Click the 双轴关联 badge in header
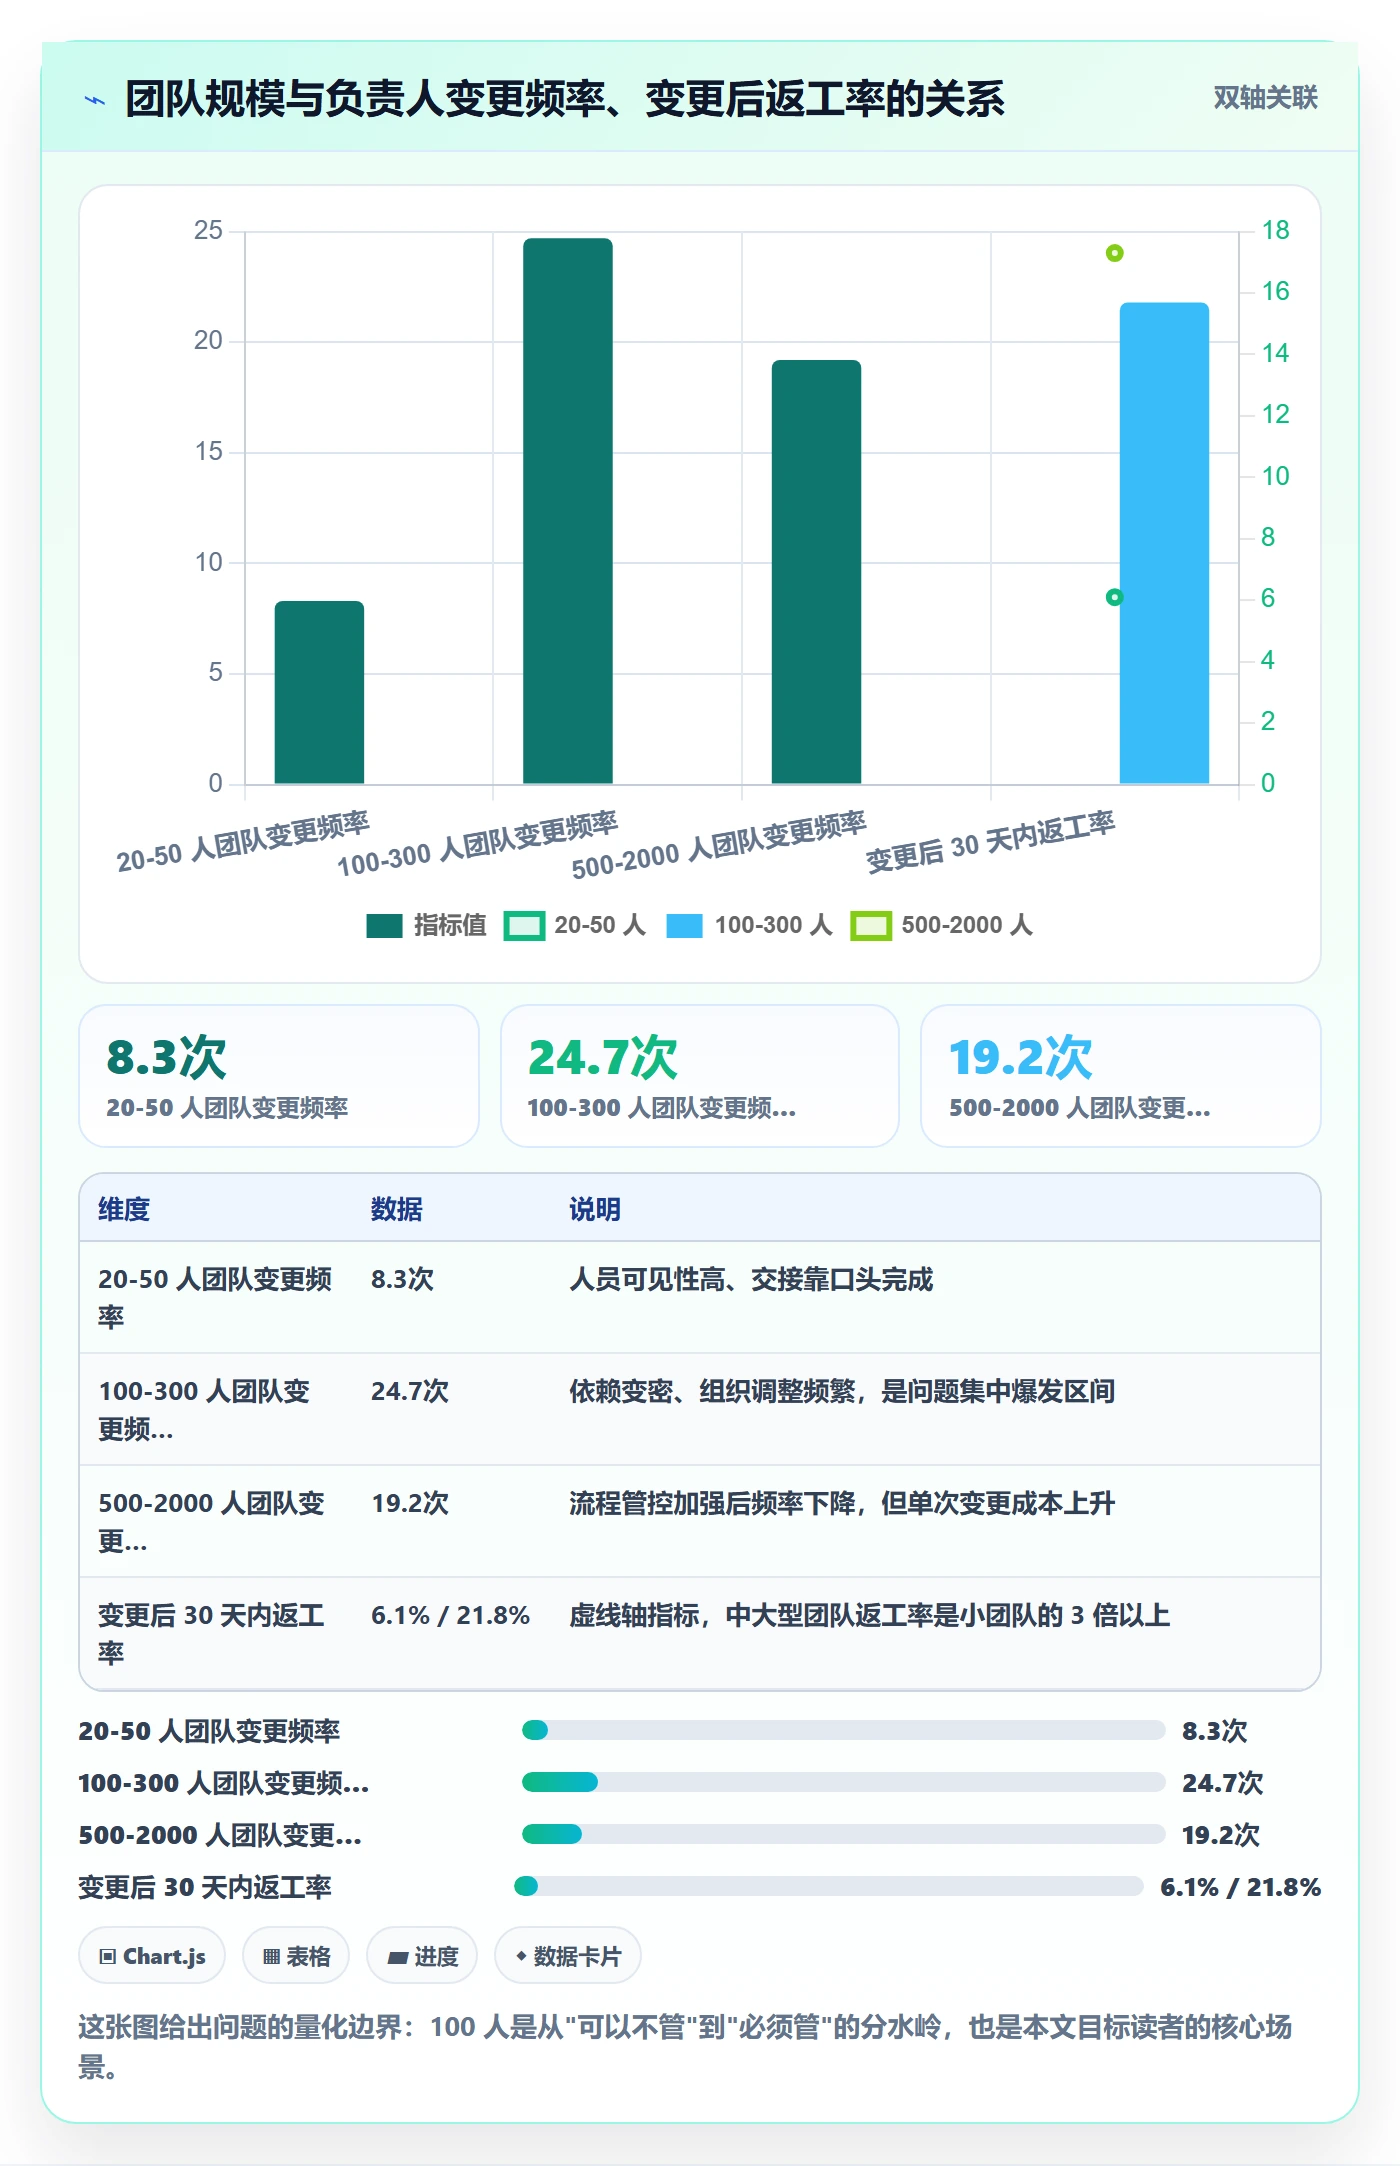The width and height of the screenshot is (1400, 2166). 1265,97
